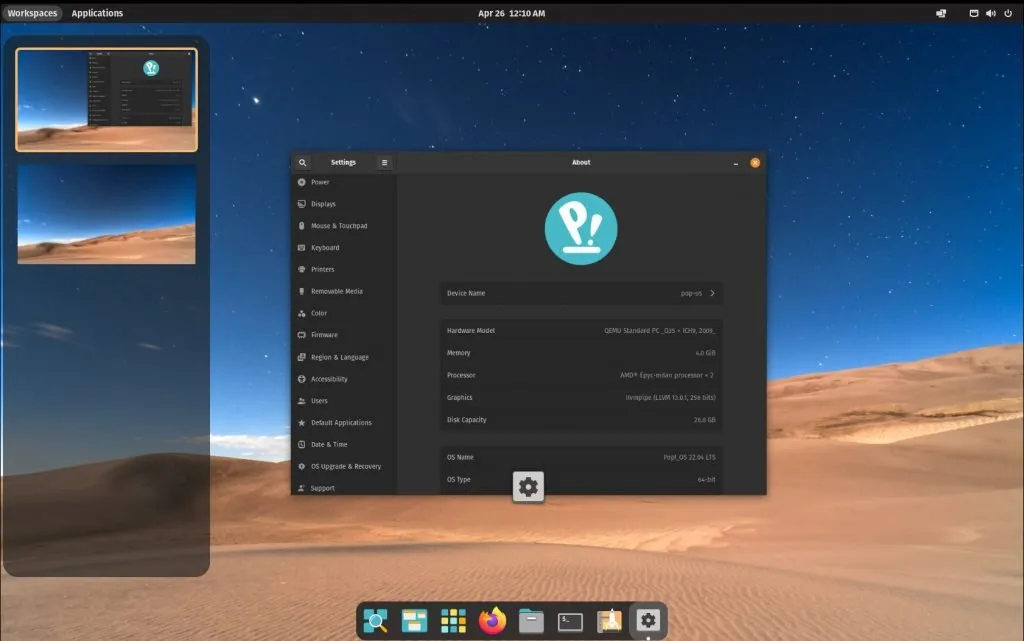Open the Workspaces menu
The image size is (1024, 641).
coord(33,13)
